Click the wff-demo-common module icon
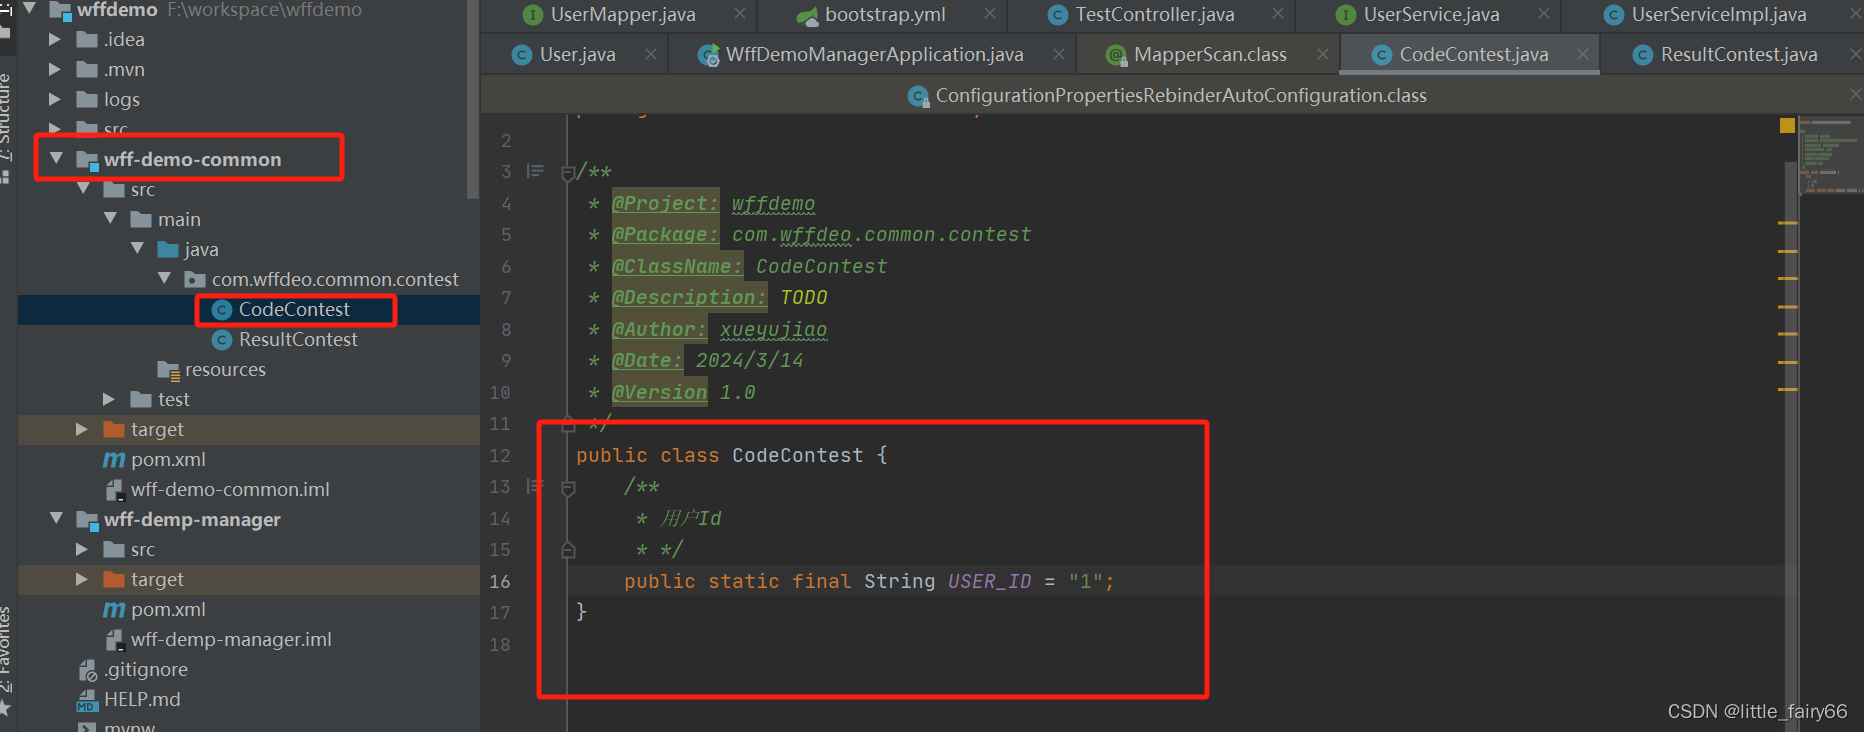 point(88,160)
